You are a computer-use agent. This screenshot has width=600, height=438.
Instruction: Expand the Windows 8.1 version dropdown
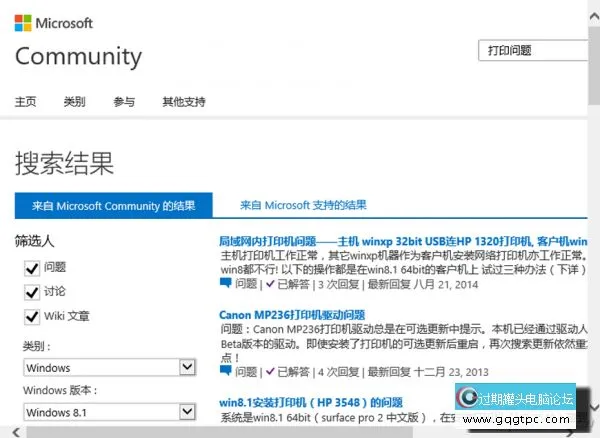[110, 412]
